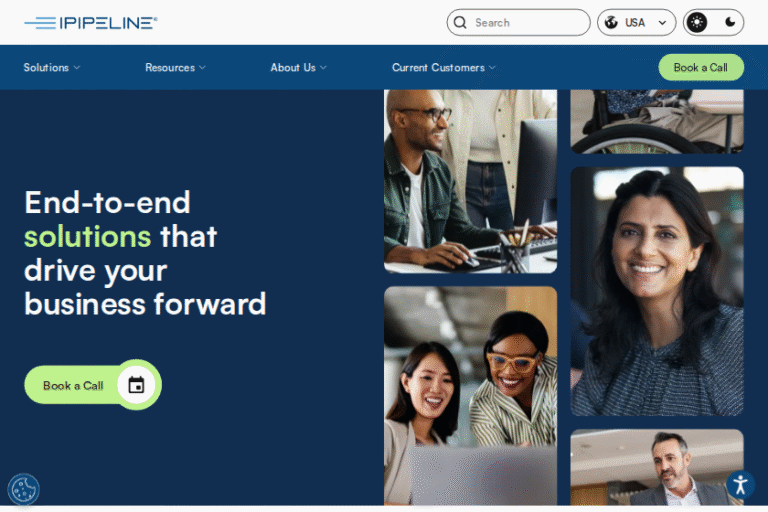Viewport: 768px width, 512px height.
Task: Click the calendar icon on Book a Call
Action: point(136,385)
